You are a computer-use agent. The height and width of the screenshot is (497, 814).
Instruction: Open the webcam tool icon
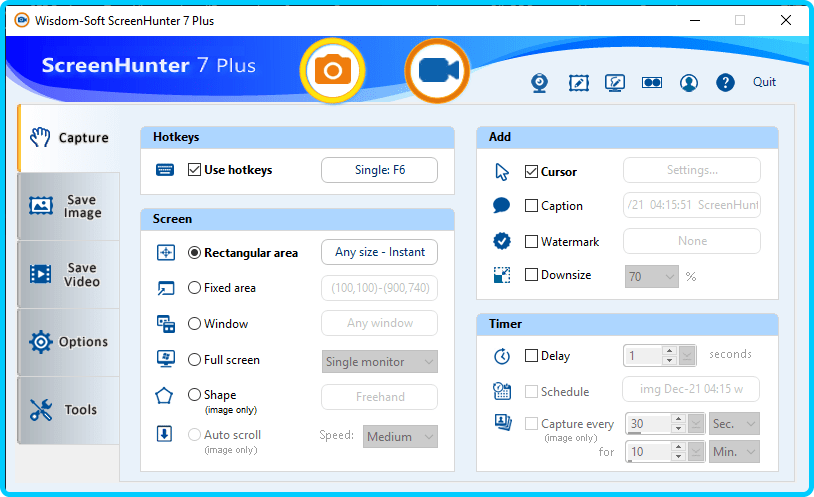[539, 83]
